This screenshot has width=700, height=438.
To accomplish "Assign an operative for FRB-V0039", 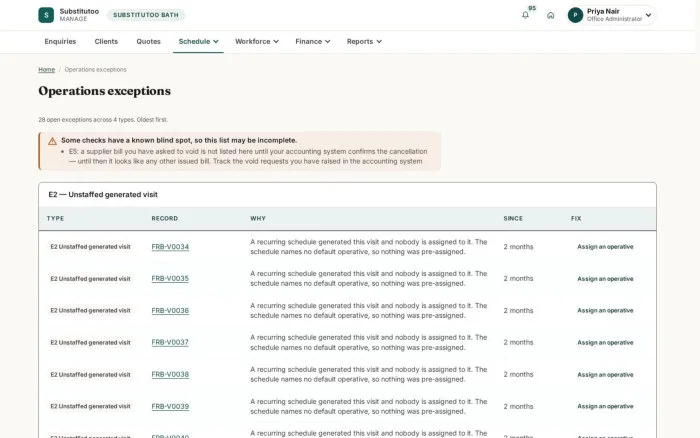I will point(605,407).
